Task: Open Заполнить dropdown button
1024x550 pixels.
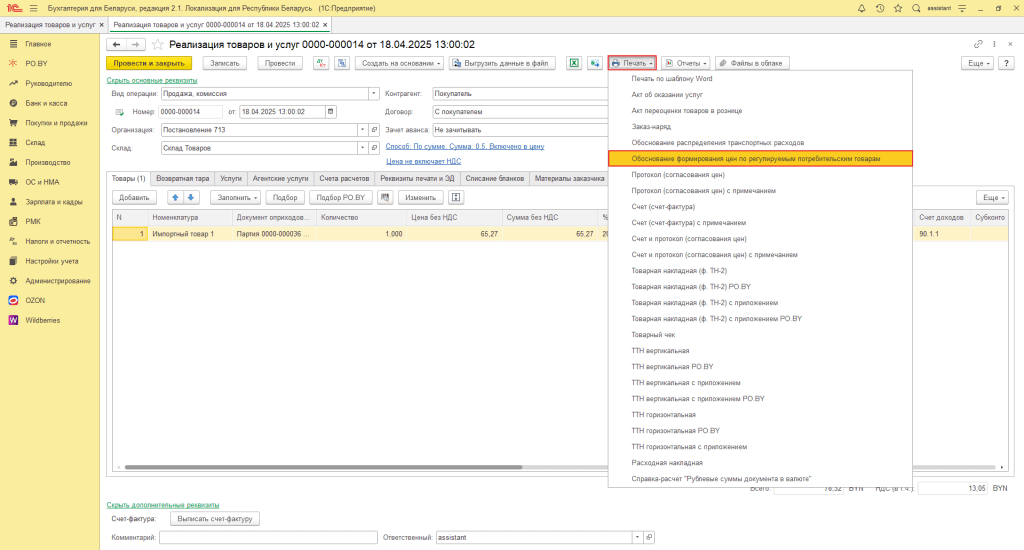Action: click(x=235, y=197)
